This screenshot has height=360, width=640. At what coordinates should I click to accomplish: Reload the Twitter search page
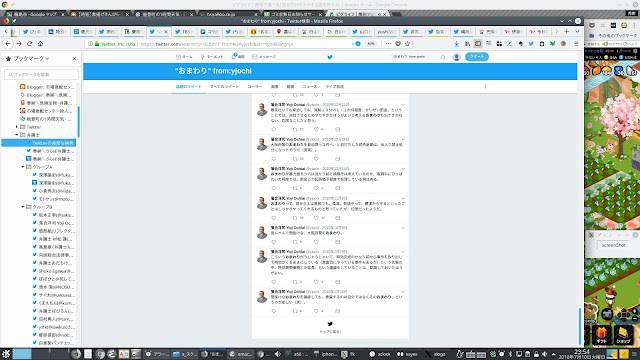click(29, 44)
